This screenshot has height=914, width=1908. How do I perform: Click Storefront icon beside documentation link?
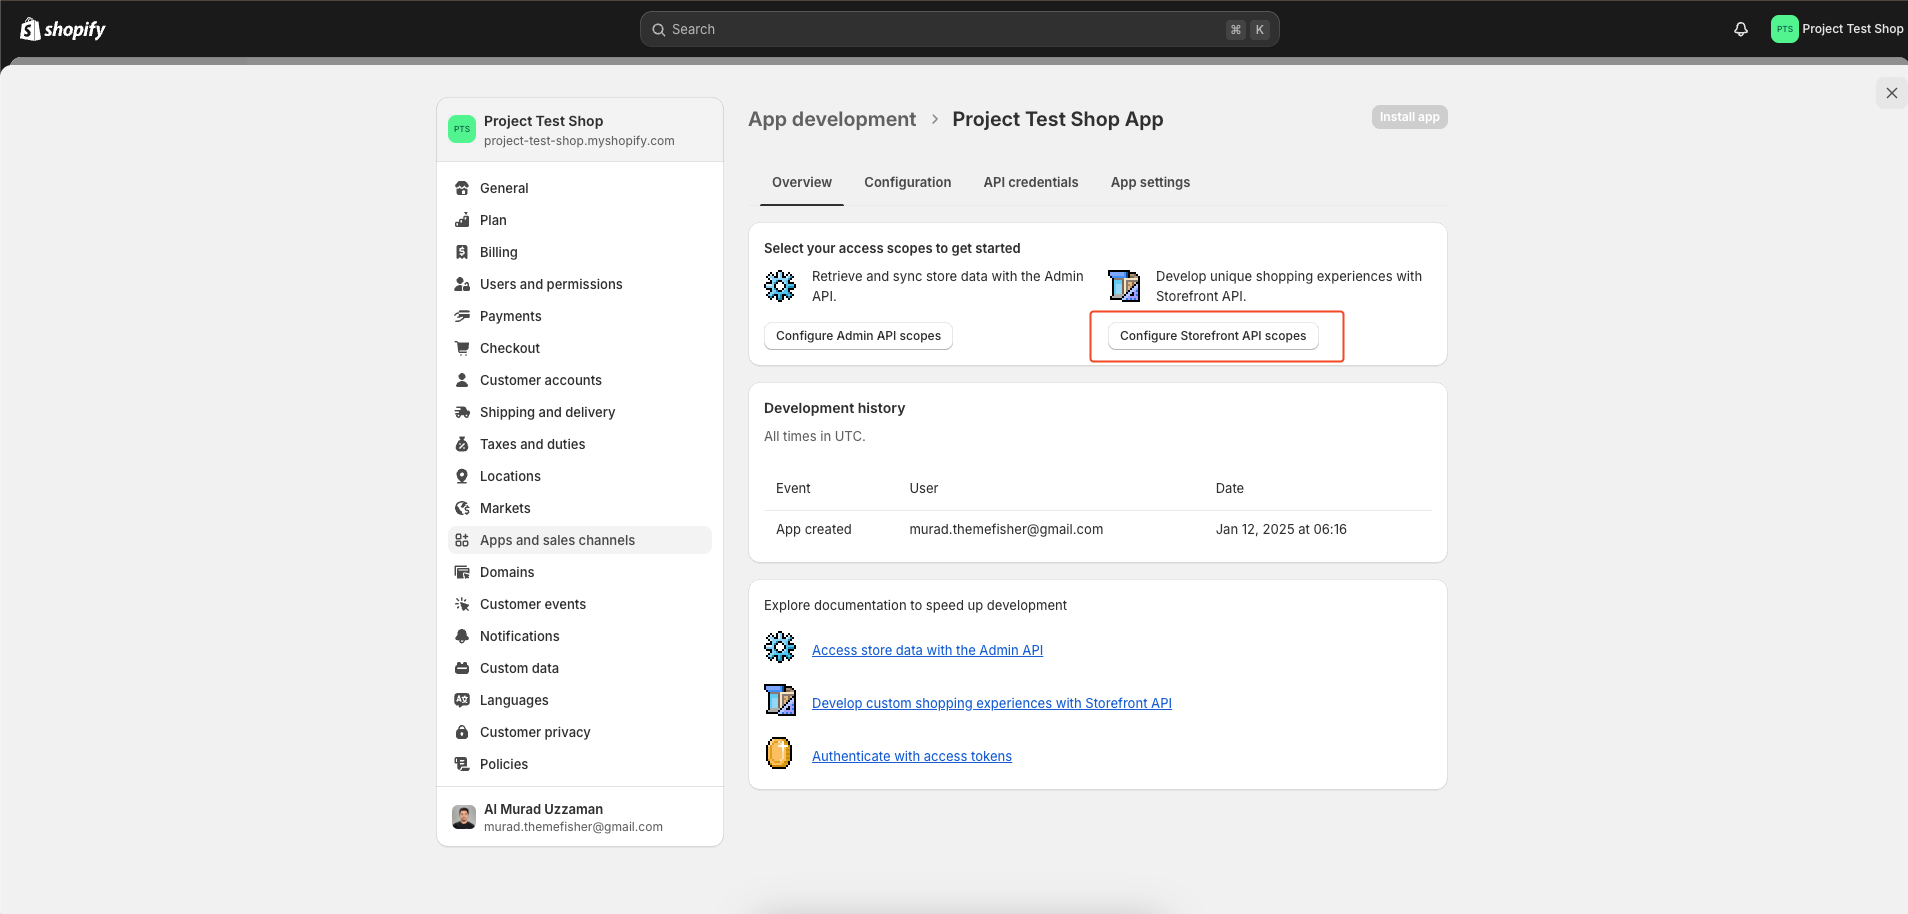[x=780, y=700]
